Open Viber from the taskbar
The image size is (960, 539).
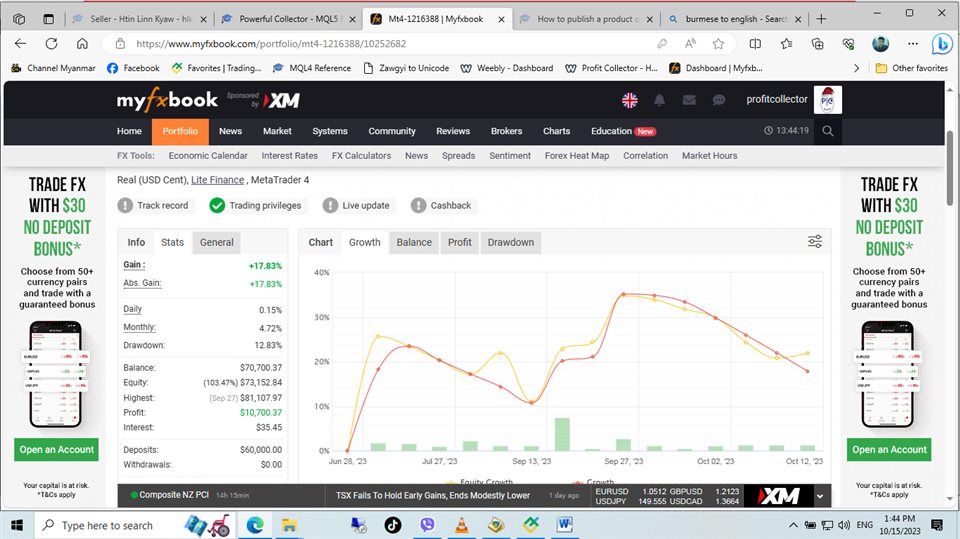(x=427, y=525)
